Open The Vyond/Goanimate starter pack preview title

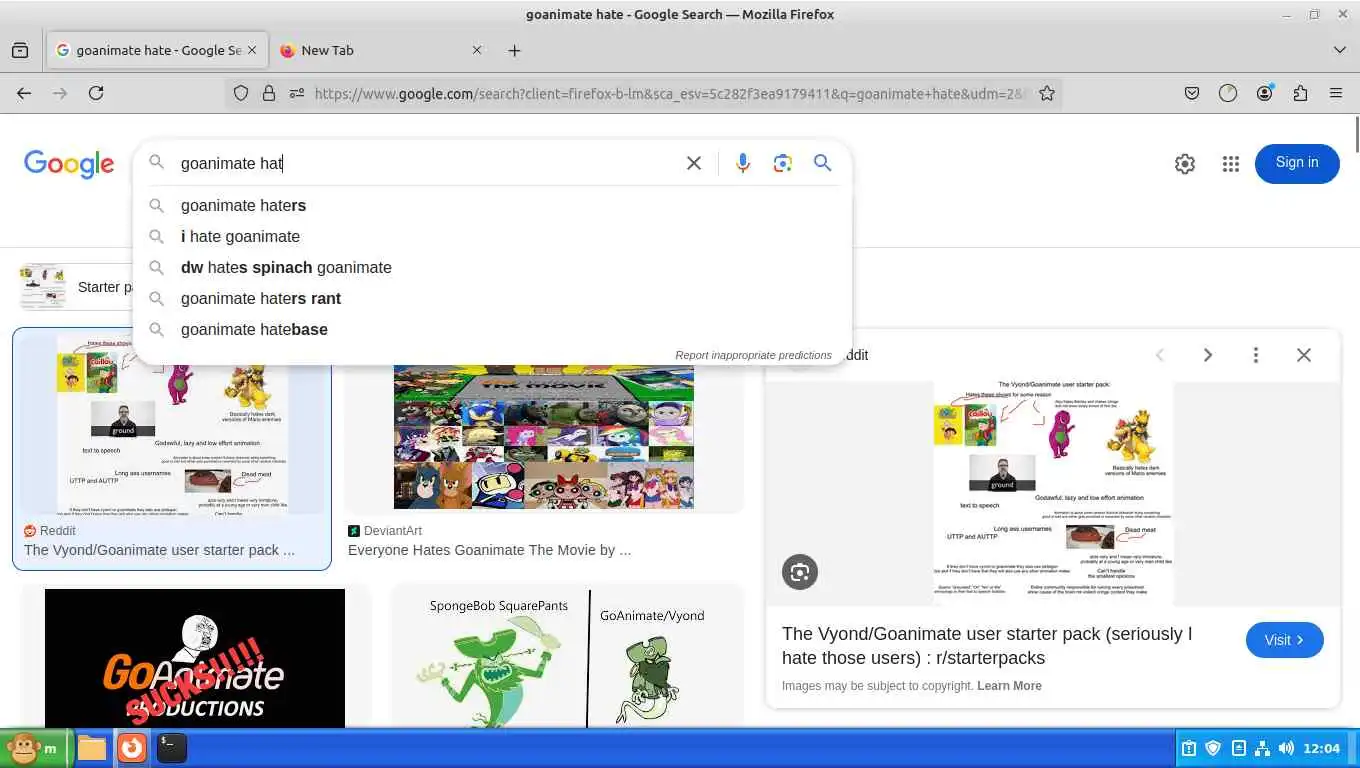[x=987, y=646]
